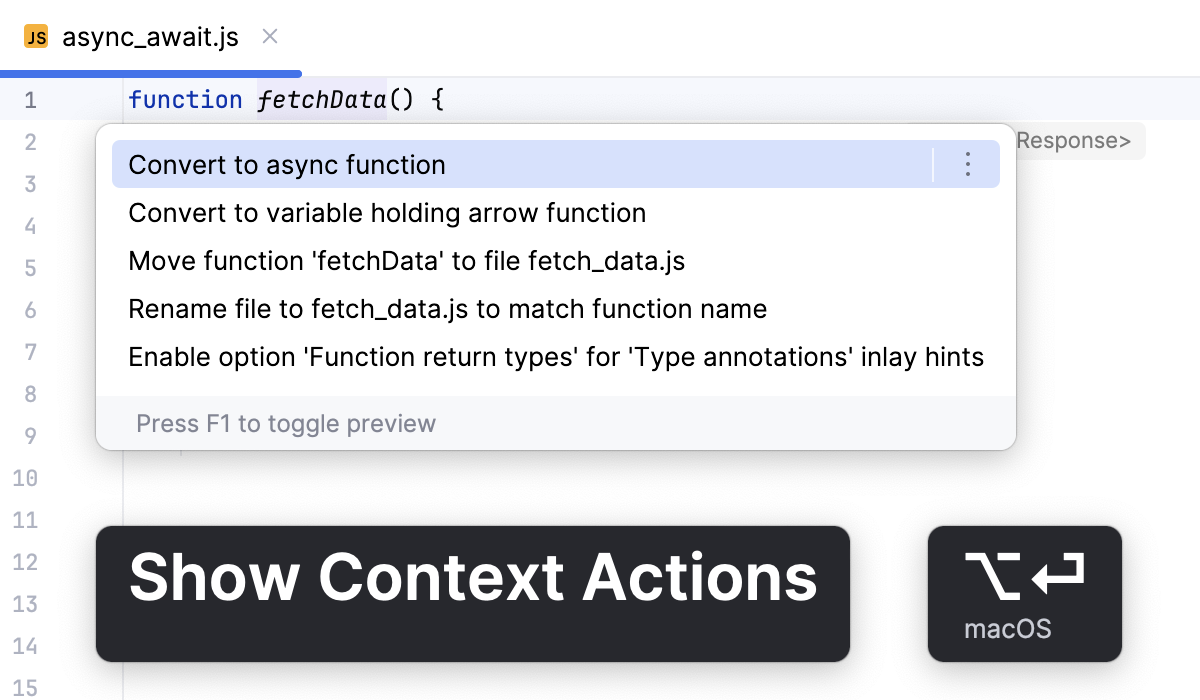The height and width of the screenshot is (700, 1200).
Task: Click the Response type inlay hint
Action: point(1072,141)
